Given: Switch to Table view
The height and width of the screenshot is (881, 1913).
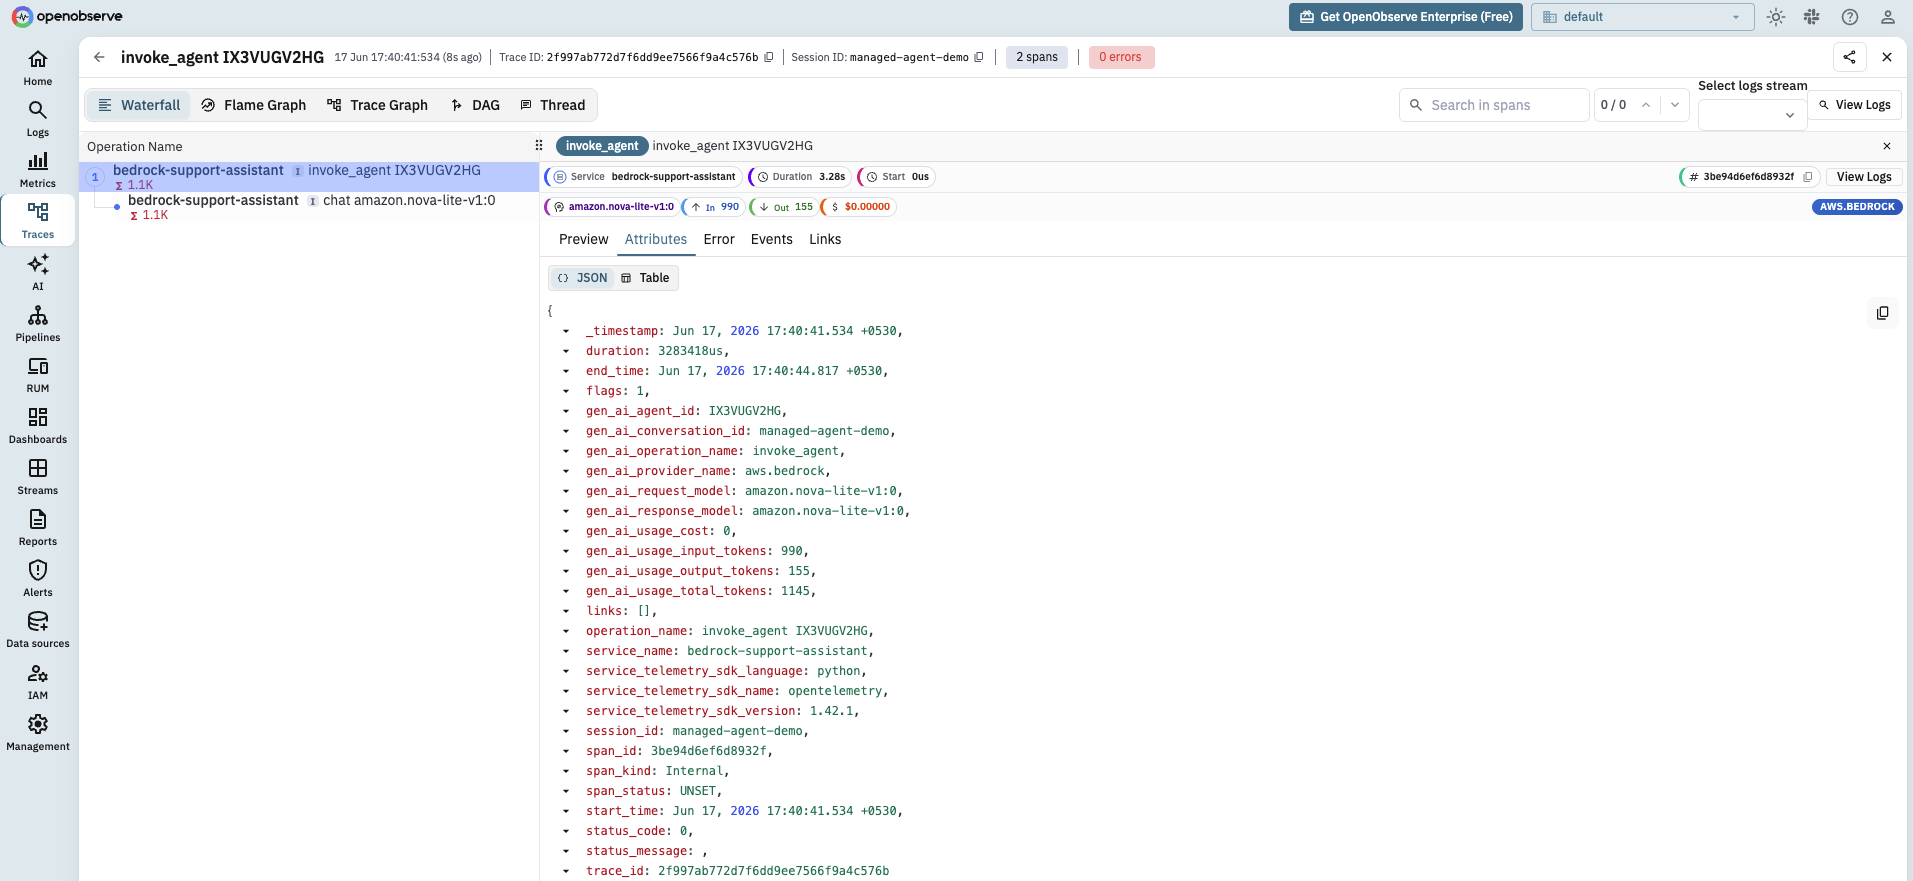Looking at the screenshot, I should pyautogui.click(x=645, y=278).
